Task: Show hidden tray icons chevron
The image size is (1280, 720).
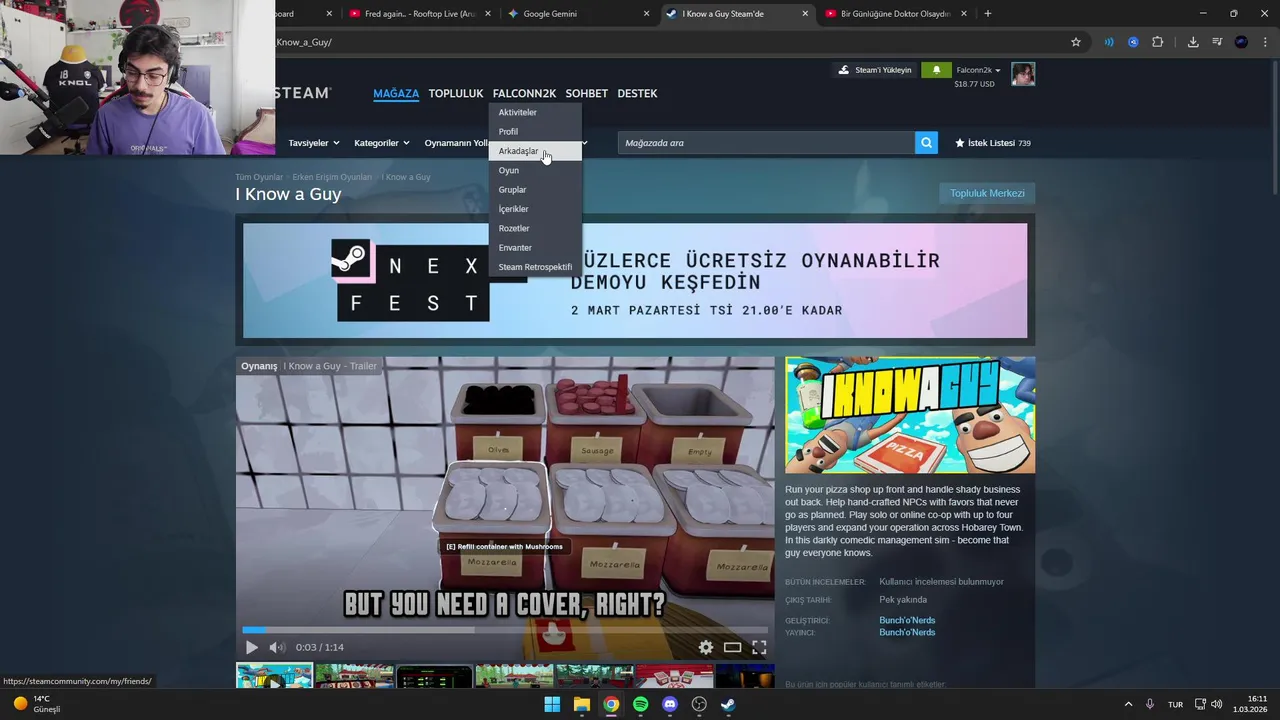Action: [x=1129, y=704]
